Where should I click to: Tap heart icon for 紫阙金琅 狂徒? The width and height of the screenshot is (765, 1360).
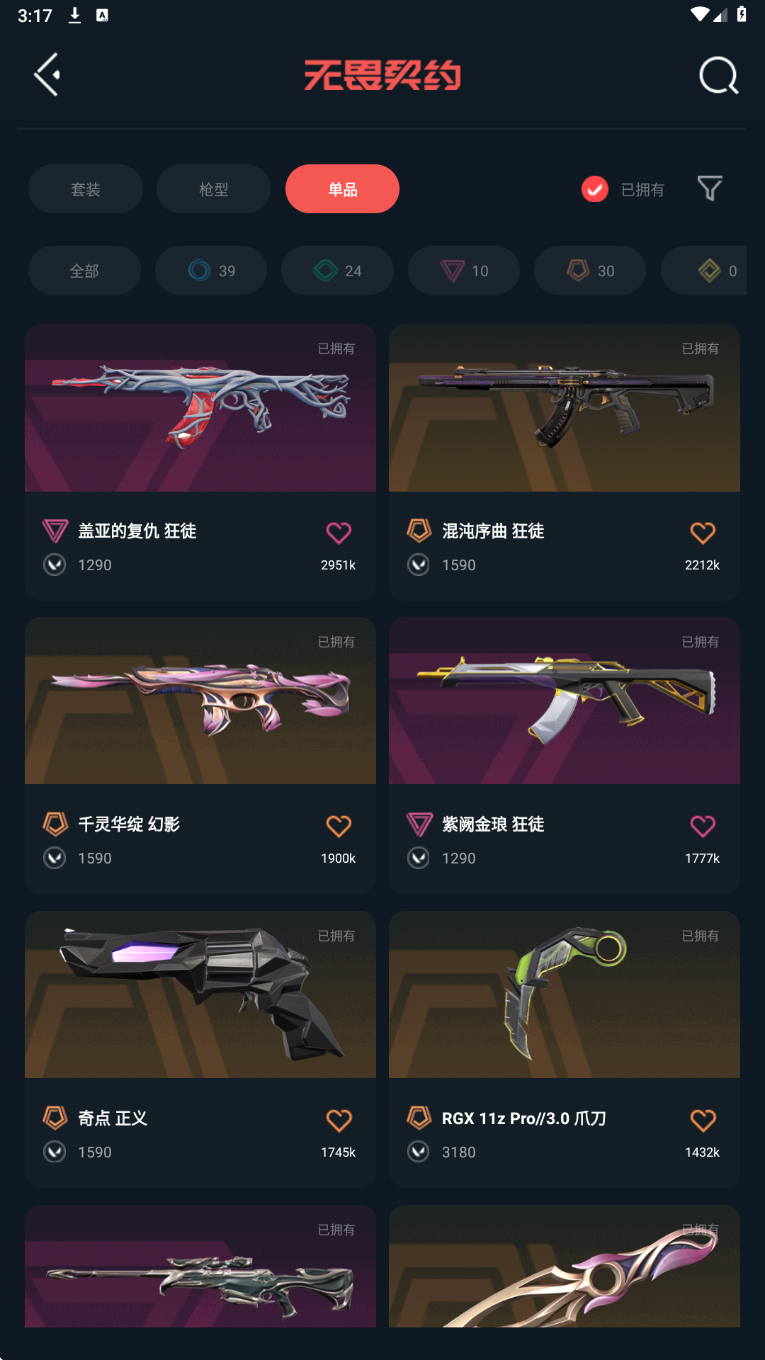[x=703, y=825]
